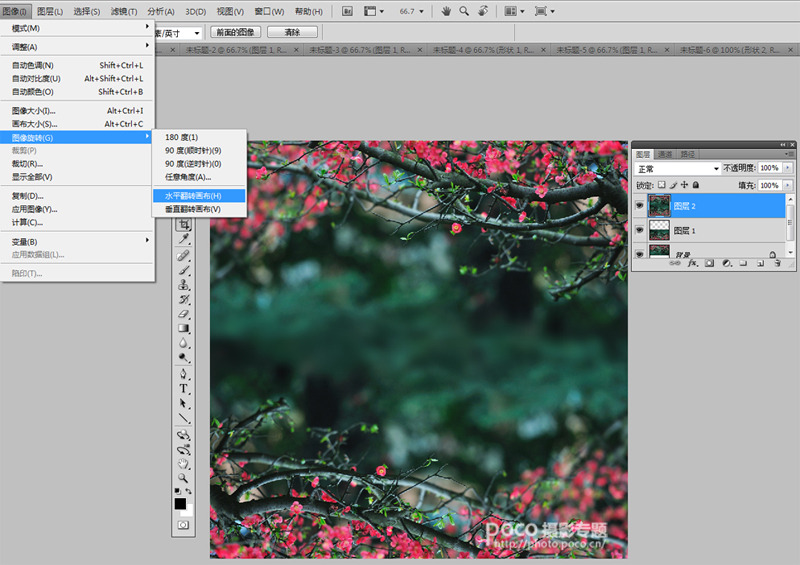Select the Clone Stamp tool

(x=184, y=285)
